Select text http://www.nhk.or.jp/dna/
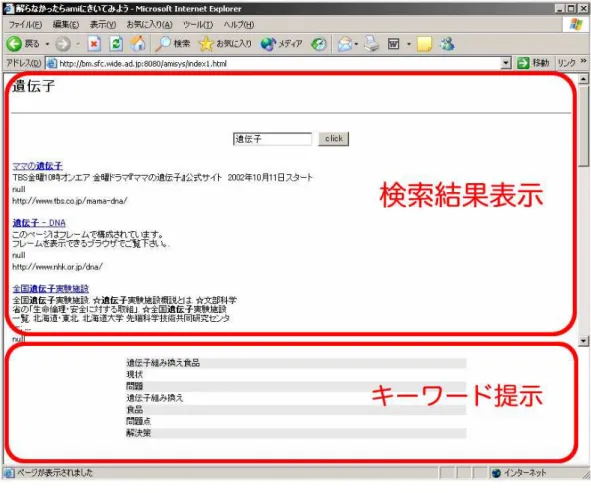This screenshot has height=493, width=591. click(x=57, y=267)
